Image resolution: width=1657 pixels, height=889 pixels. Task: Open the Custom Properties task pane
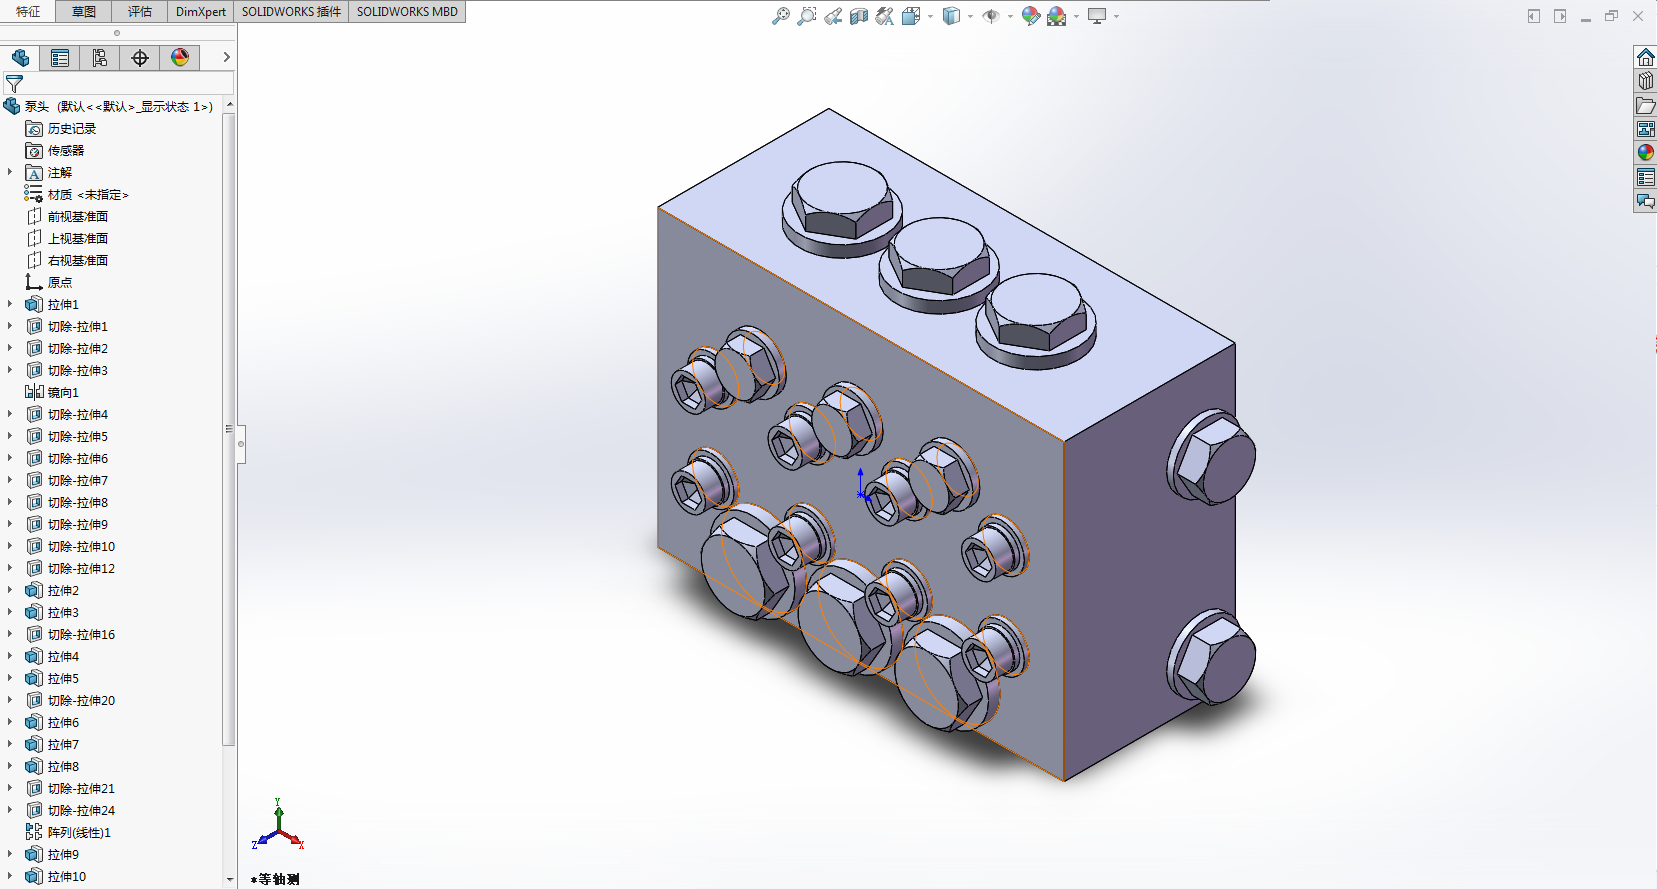(1645, 177)
